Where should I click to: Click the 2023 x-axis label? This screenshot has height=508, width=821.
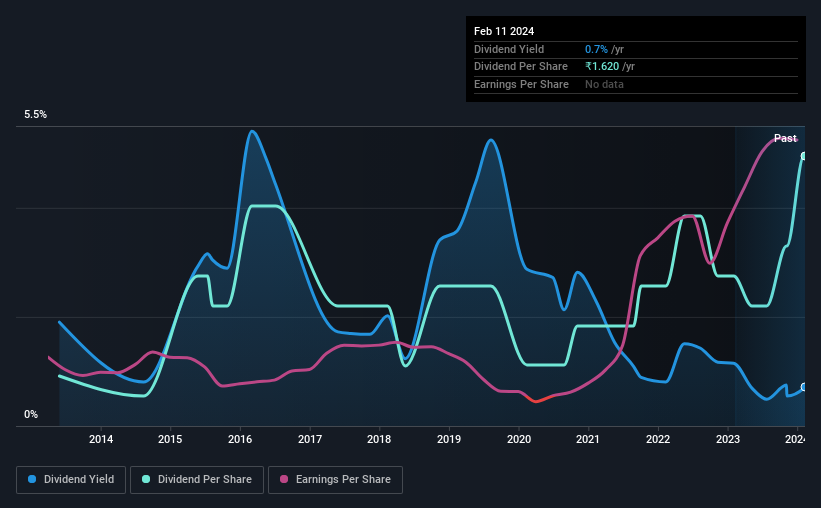click(x=728, y=439)
